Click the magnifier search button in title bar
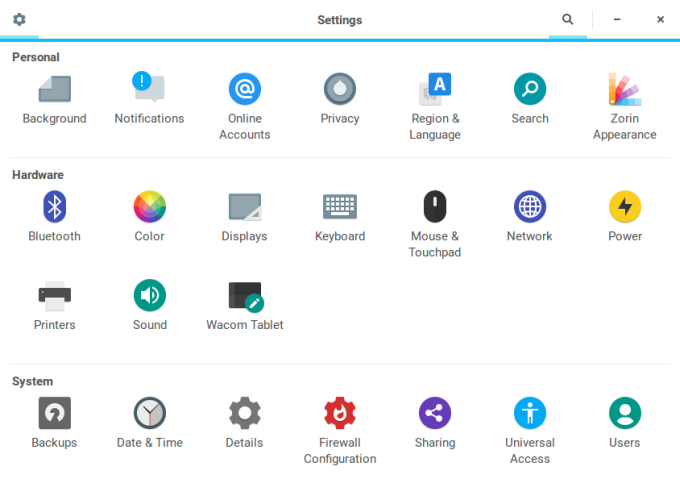The height and width of the screenshot is (479, 680). [x=568, y=20]
